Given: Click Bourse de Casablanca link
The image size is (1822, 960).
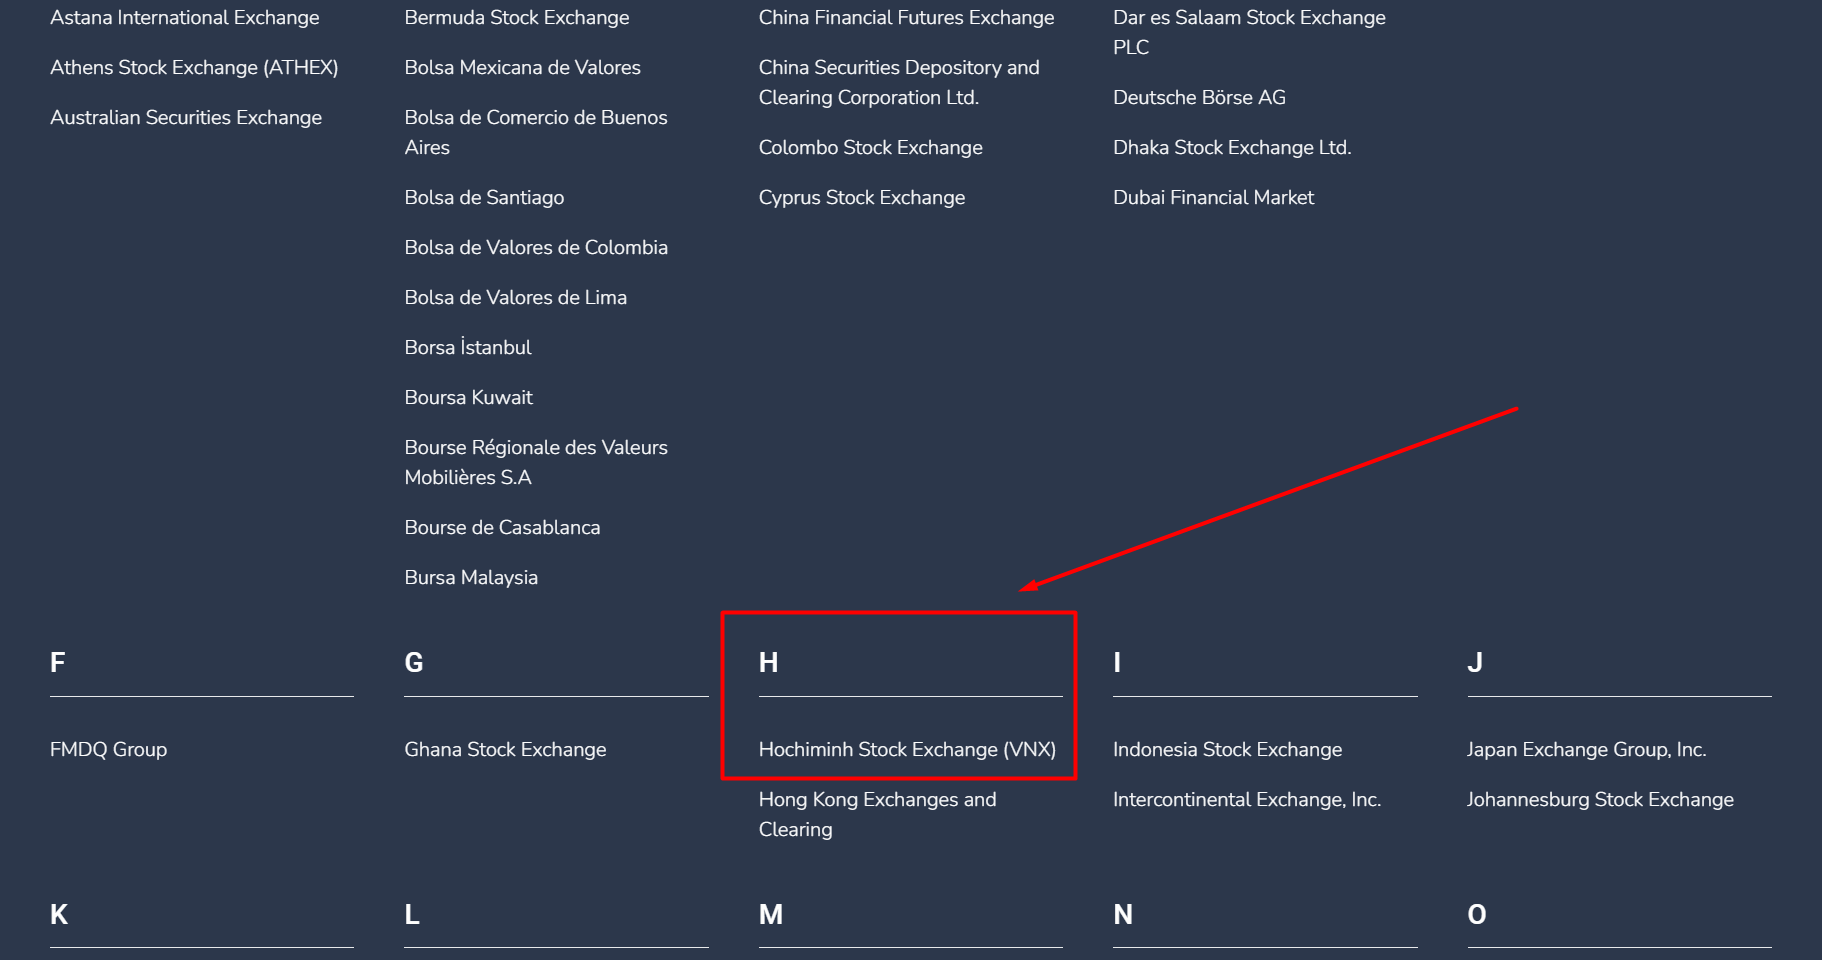Looking at the screenshot, I should pos(502,527).
